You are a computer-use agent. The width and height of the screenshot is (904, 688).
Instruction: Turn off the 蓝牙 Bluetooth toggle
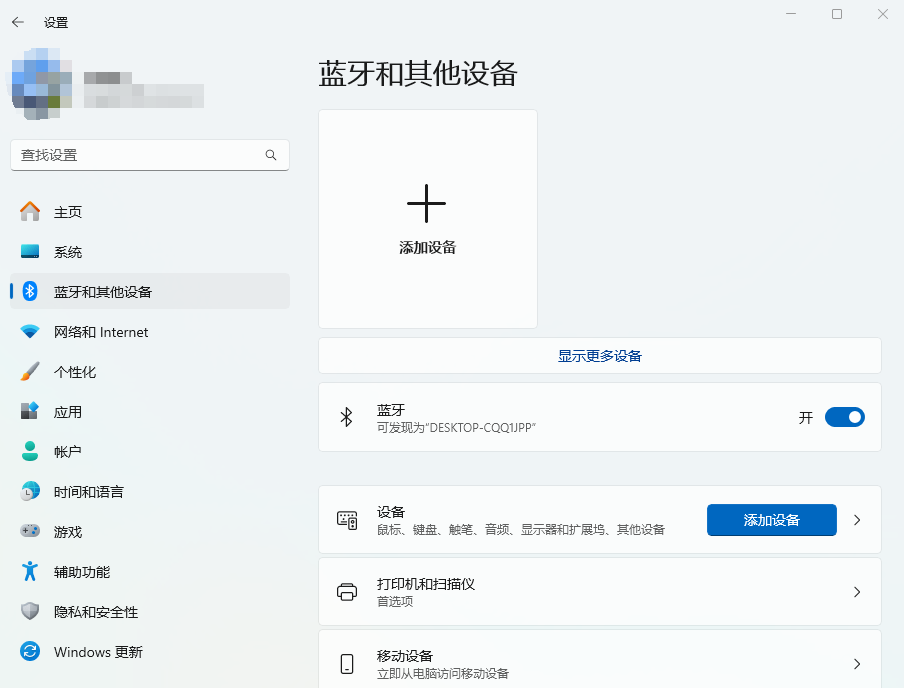point(844,417)
